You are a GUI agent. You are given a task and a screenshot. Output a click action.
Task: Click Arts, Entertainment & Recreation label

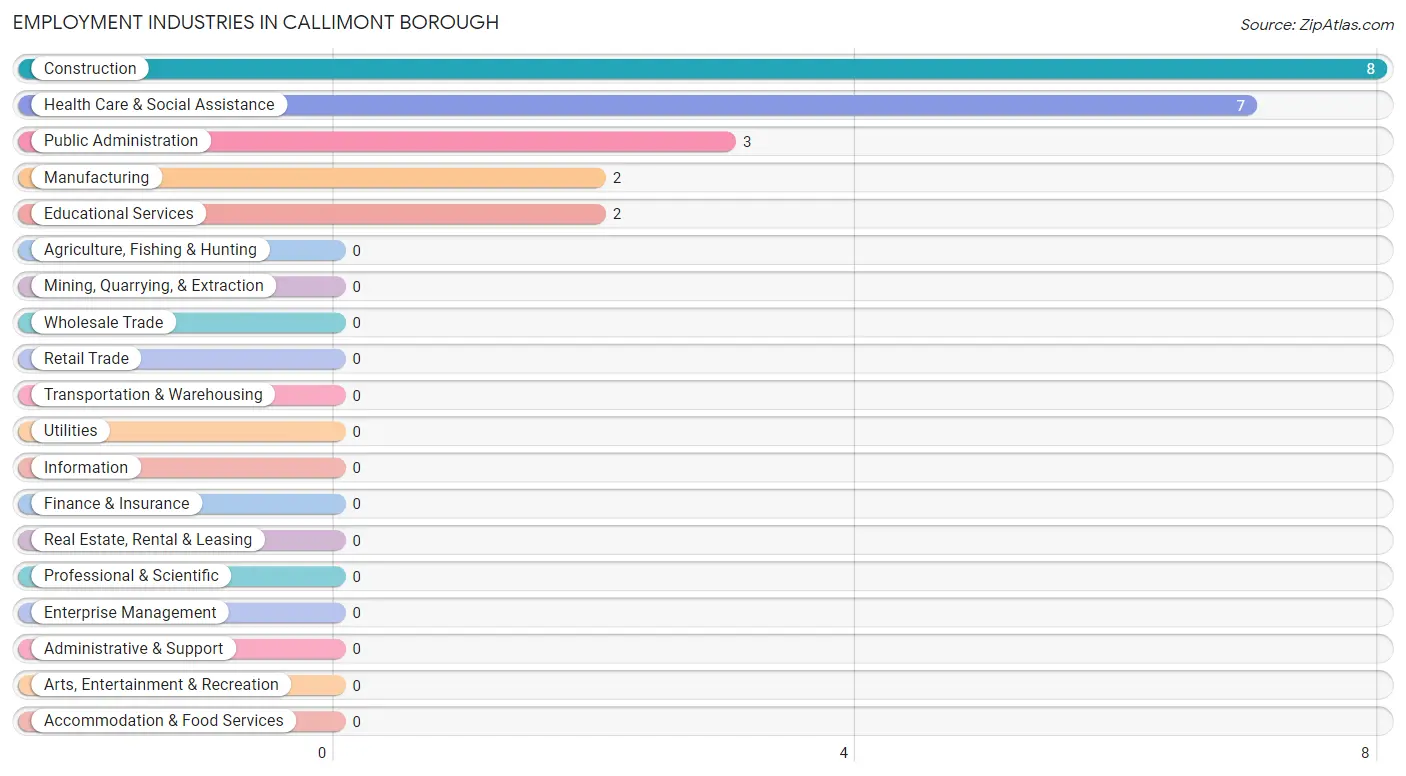[161, 685]
